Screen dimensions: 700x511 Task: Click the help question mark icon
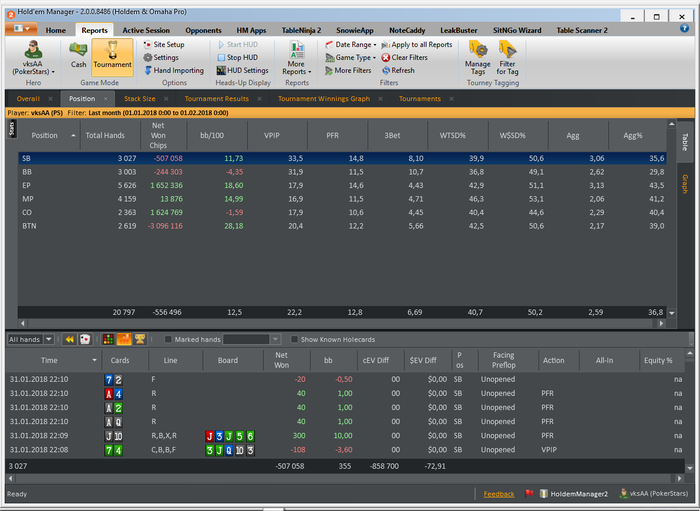click(684, 28)
